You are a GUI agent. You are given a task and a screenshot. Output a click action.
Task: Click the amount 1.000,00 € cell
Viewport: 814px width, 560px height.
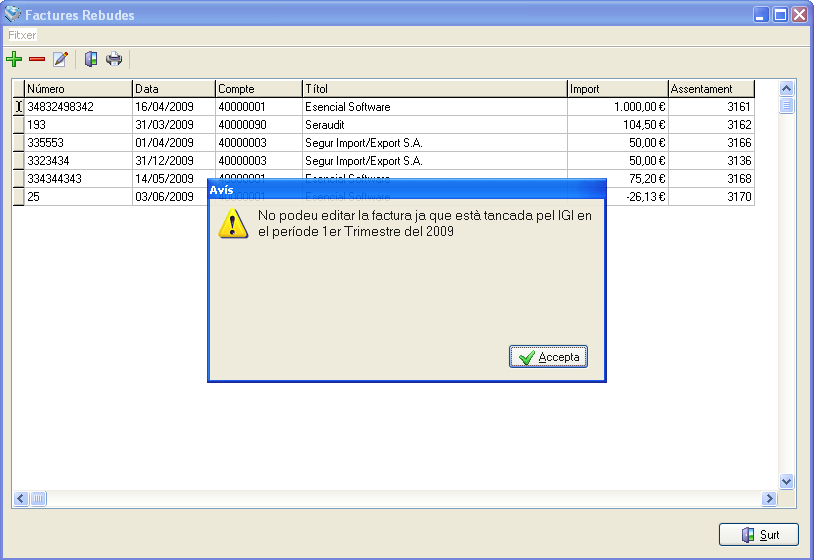617,107
